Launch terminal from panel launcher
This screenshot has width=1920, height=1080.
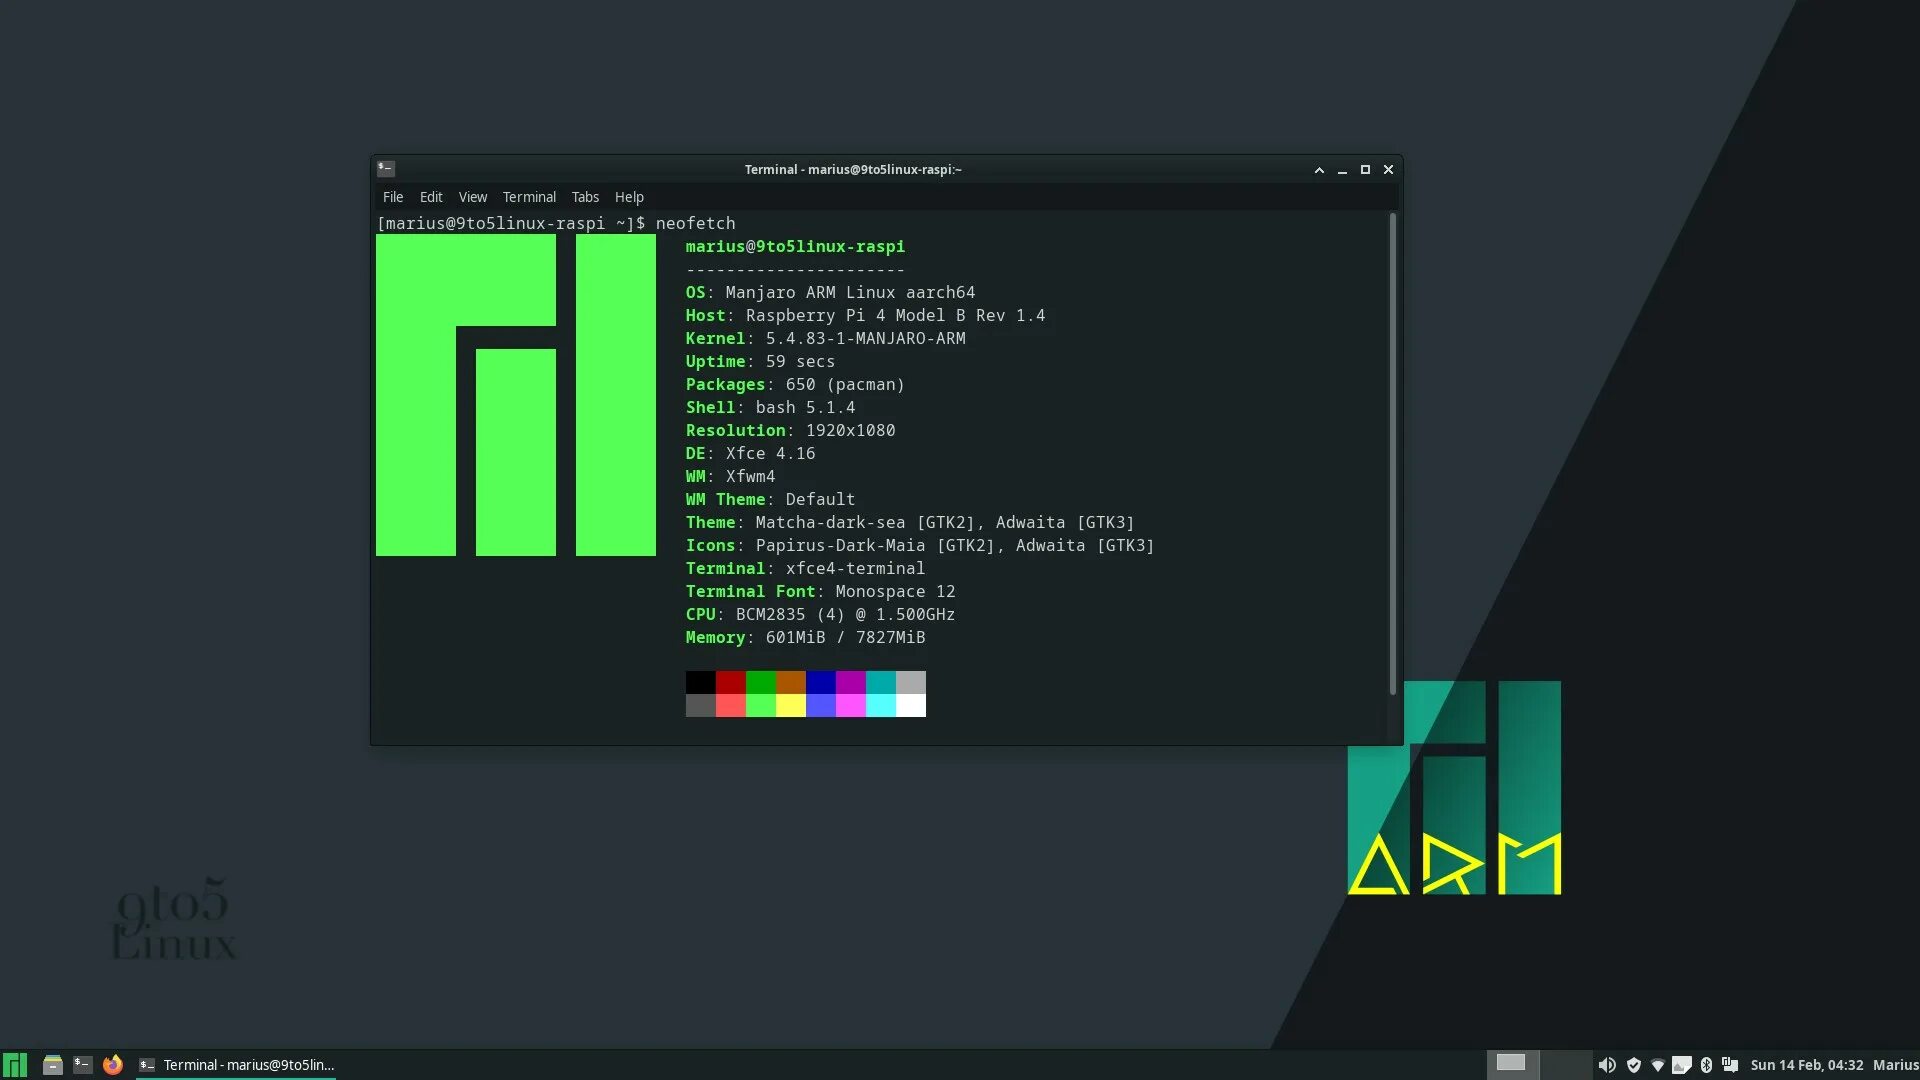pyautogui.click(x=83, y=1065)
